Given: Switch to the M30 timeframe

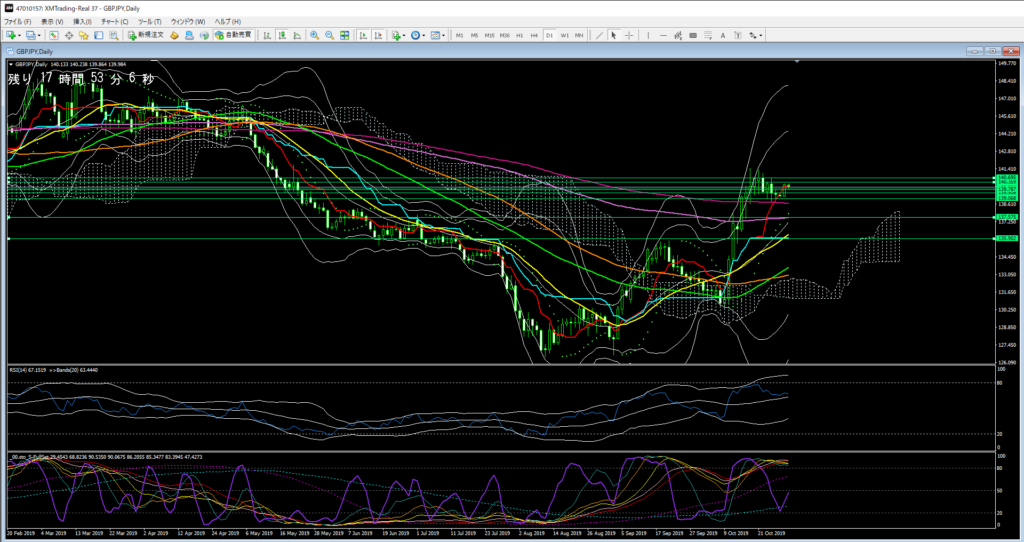Looking at the screenshot, I should [504, 35].
